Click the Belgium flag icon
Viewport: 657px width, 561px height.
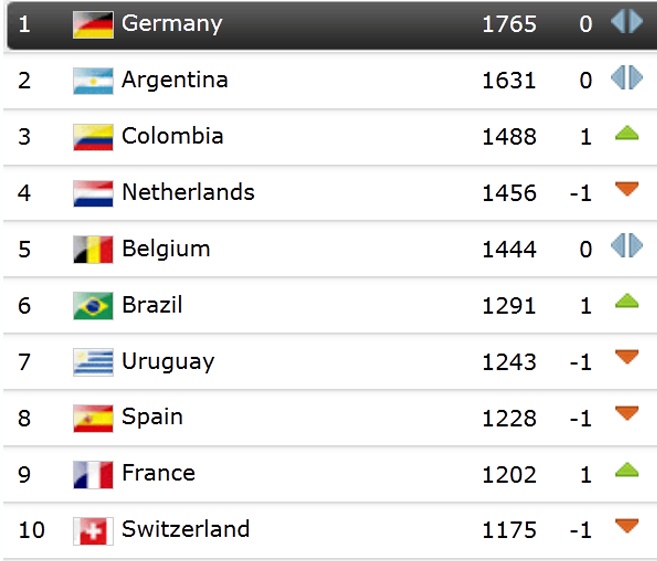(93, 249)
